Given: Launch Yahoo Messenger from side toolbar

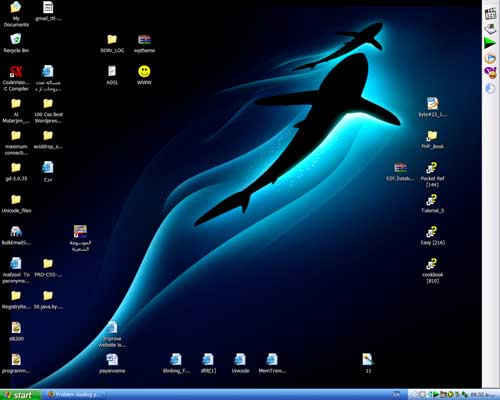Looking at the screenshot, I should point(490,73).
